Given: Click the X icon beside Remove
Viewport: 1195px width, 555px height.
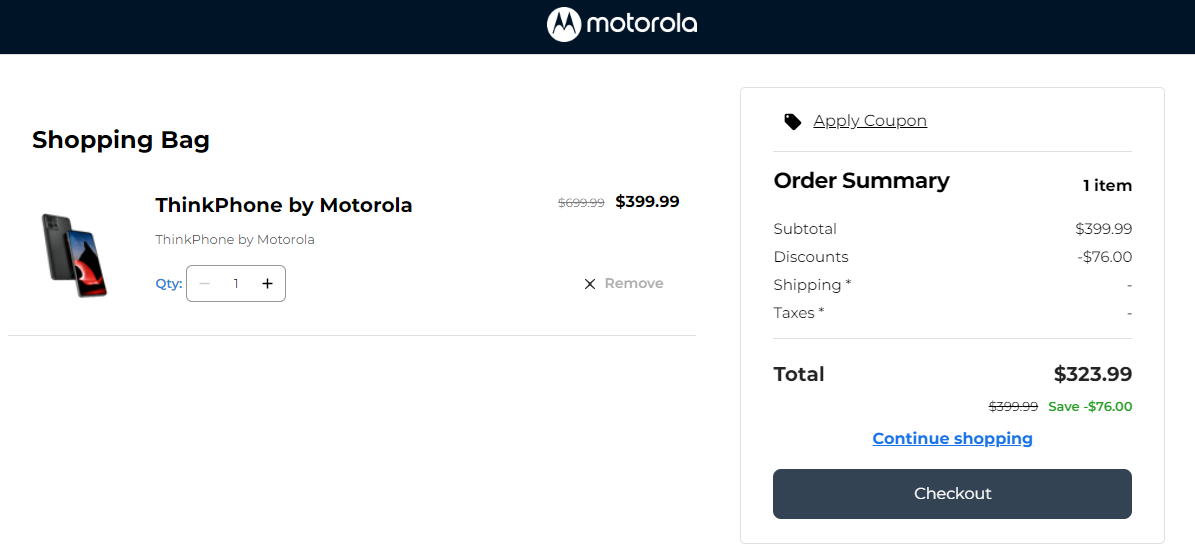Looking at the screenshot, I should tap(590, 284).
